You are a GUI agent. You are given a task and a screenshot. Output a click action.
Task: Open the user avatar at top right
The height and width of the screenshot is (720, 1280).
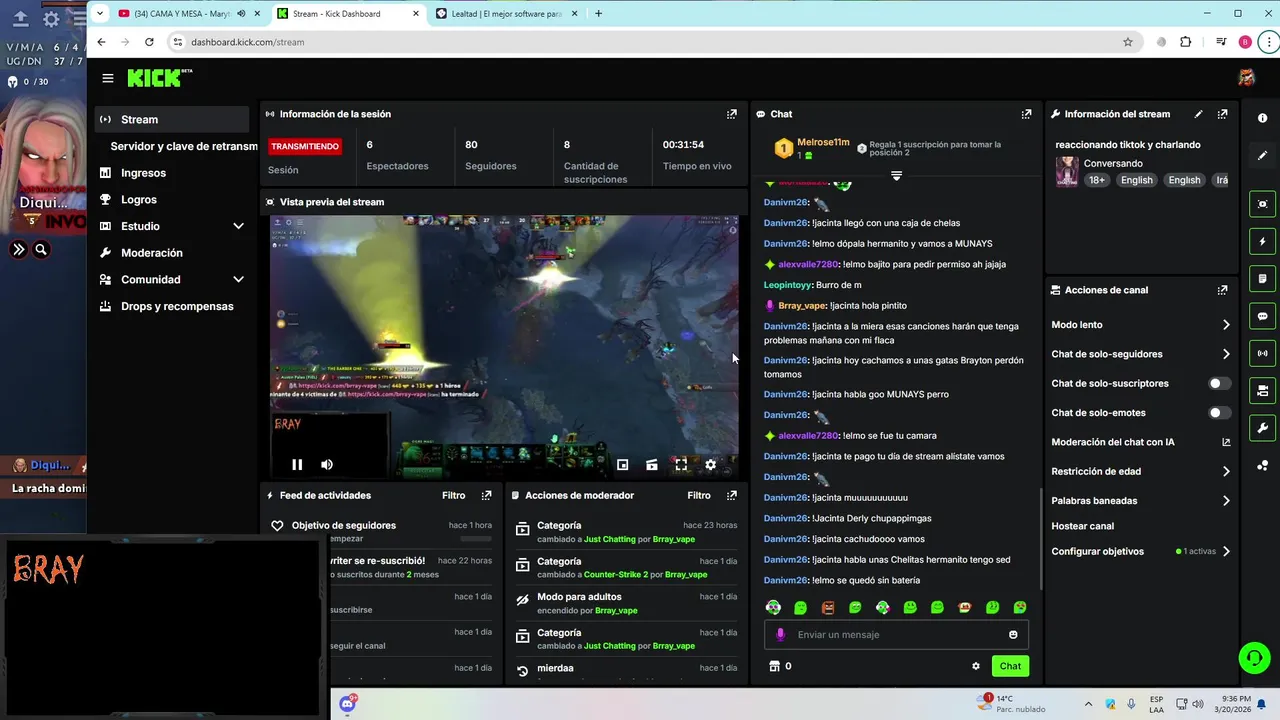coord(1246,78)
